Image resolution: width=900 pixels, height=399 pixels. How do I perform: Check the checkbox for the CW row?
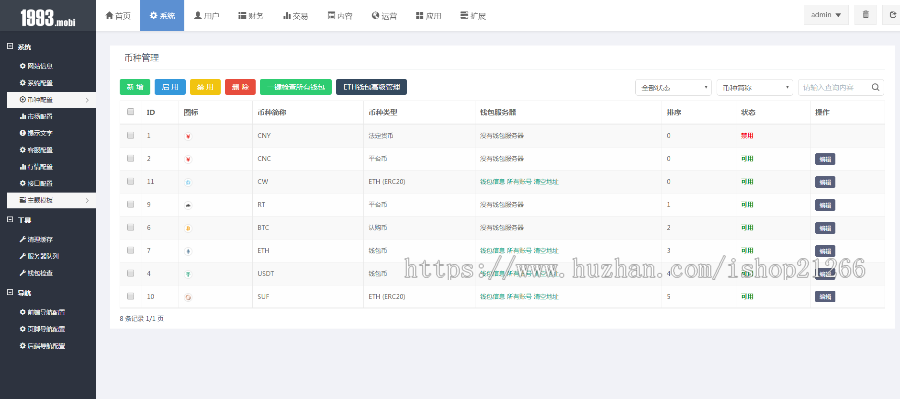pos(130,181)
